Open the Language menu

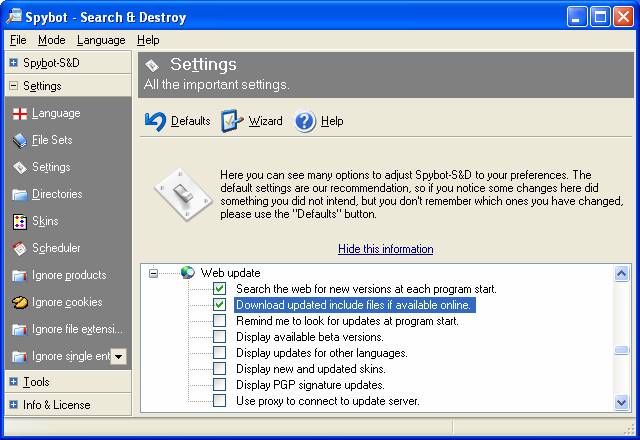(x=101, y=40)
